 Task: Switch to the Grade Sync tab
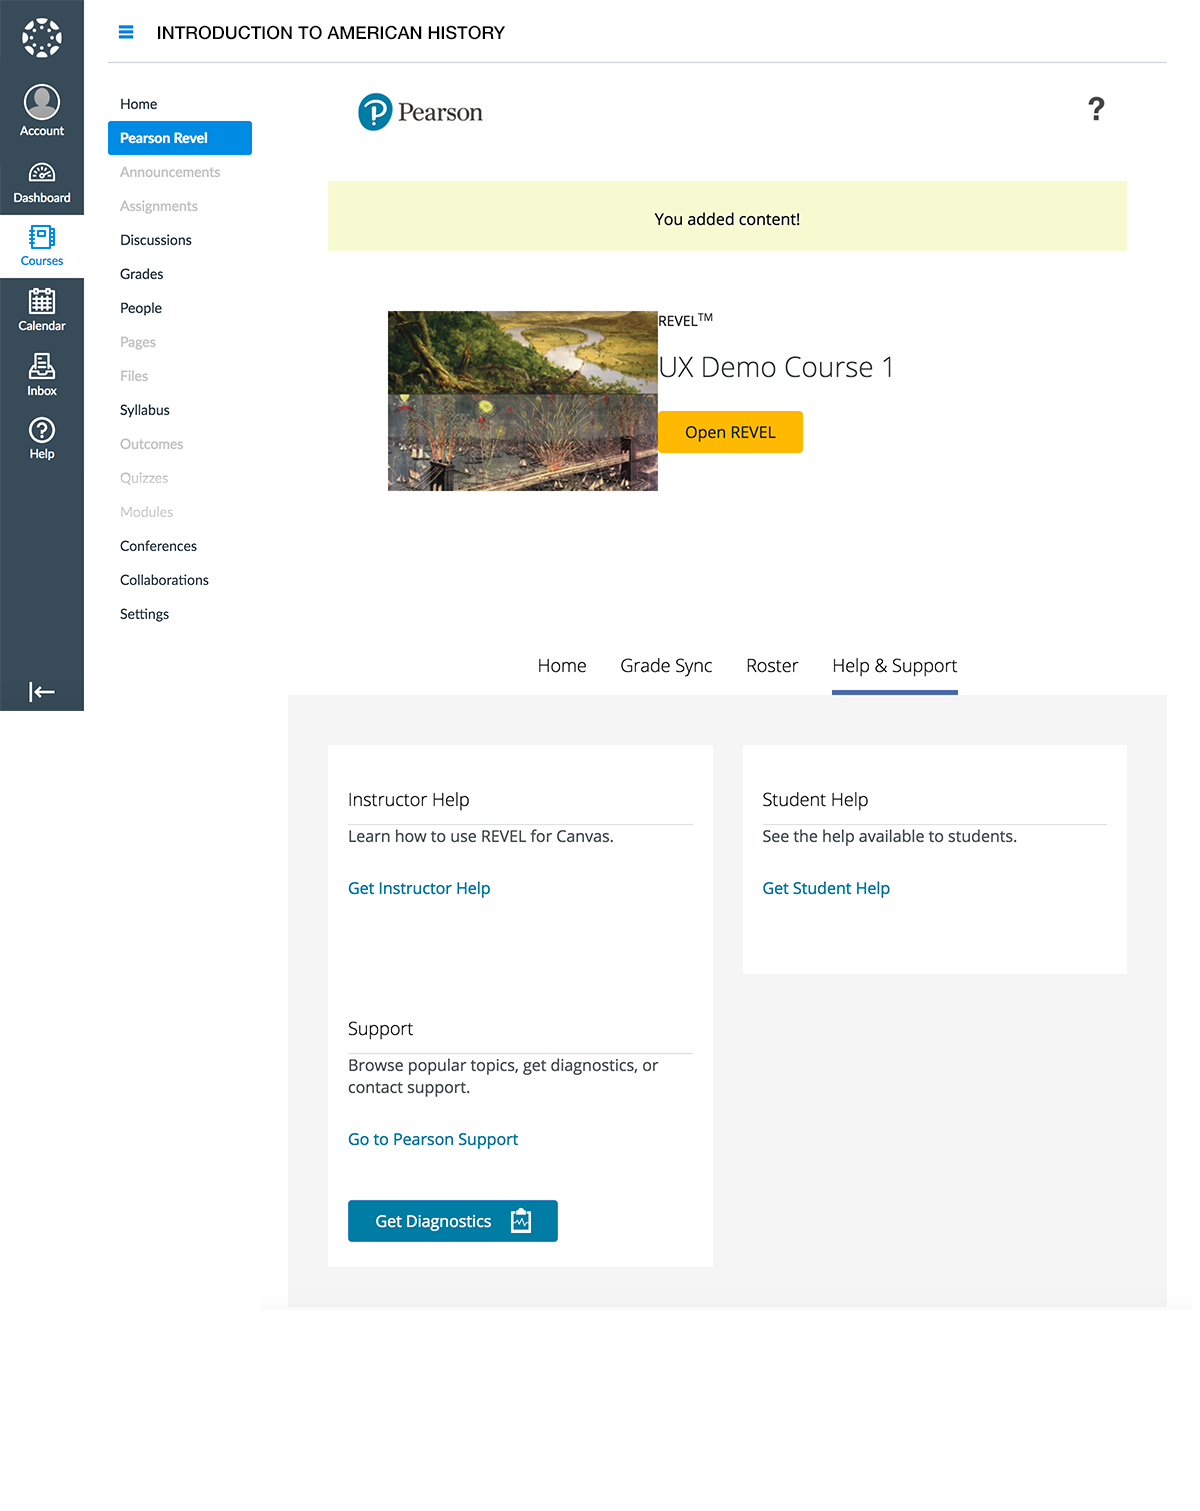[666, 666]
